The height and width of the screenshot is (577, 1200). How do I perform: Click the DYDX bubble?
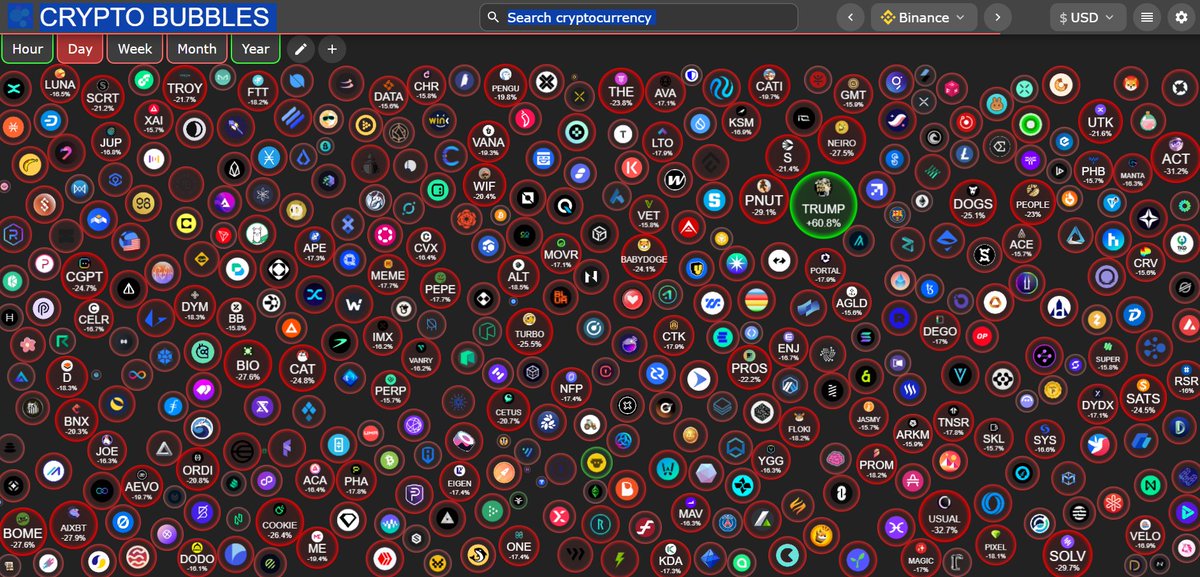(1098, 404)
